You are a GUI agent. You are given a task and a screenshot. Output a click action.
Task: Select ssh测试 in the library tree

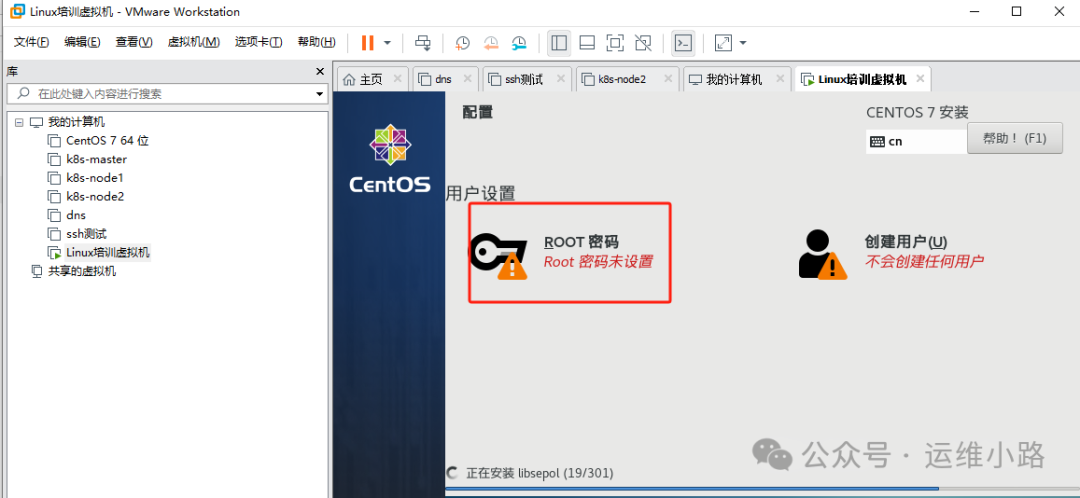pyautogui.click(x=86, y=234)
